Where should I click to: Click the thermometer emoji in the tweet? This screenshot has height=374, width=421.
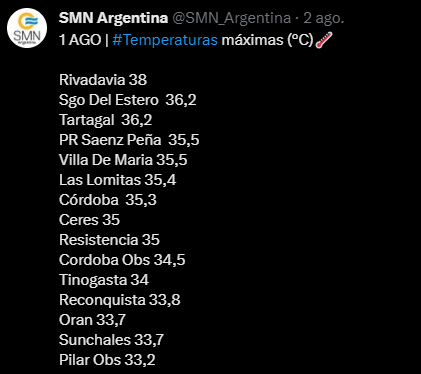click(324, 40)
